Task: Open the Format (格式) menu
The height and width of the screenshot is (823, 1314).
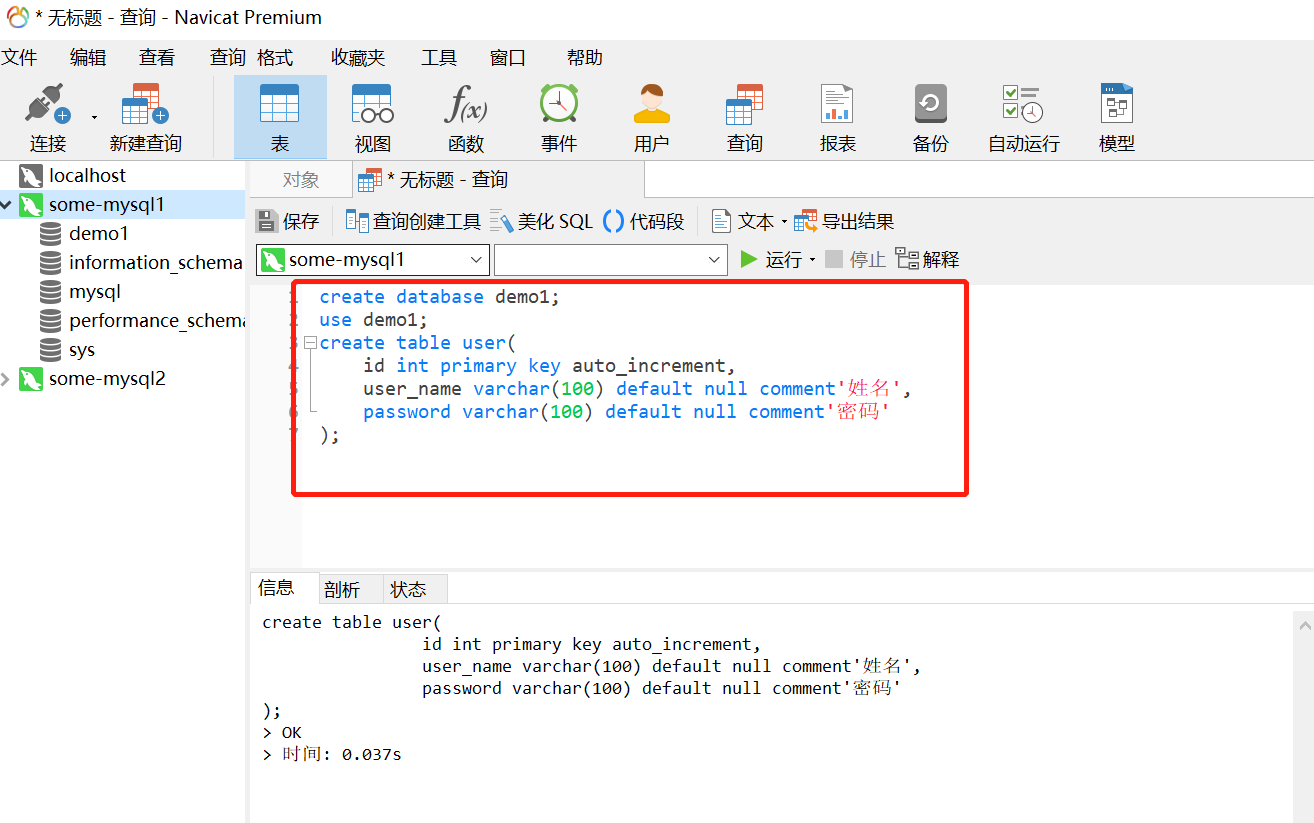Action: 275,58
